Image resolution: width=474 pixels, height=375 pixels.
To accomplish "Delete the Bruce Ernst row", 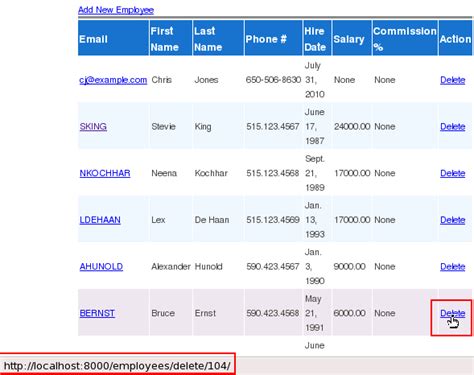I will coord(452,313).
